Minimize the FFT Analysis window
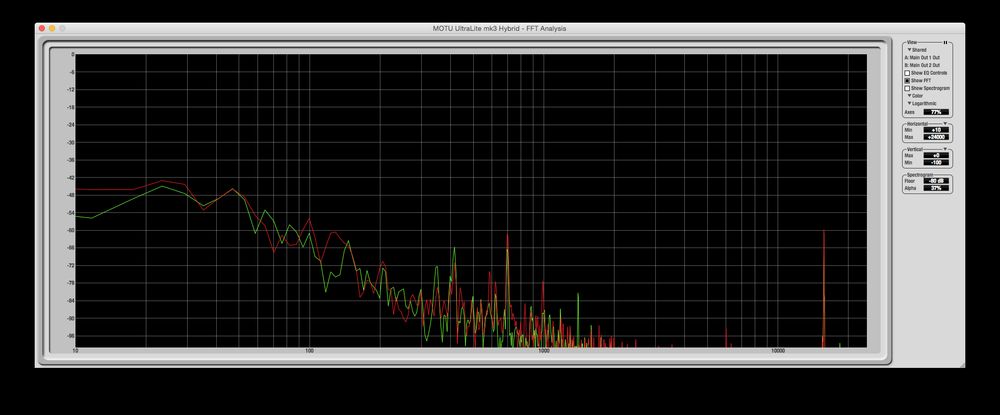 [52, 28]
